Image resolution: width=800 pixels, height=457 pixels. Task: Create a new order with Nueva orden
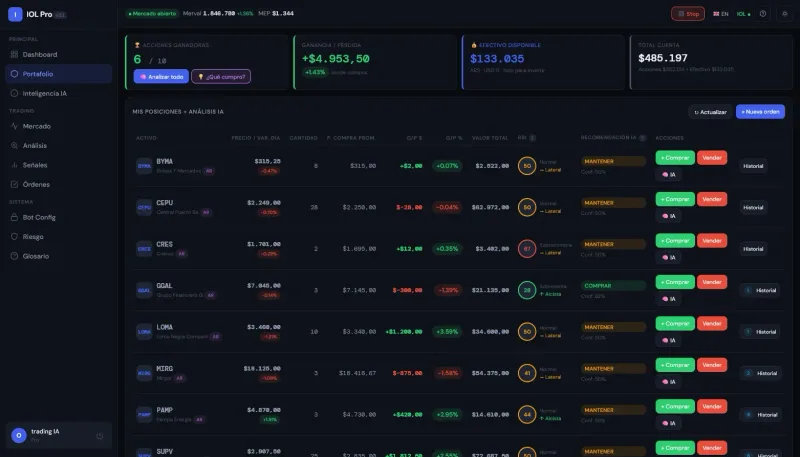point(760,112)
